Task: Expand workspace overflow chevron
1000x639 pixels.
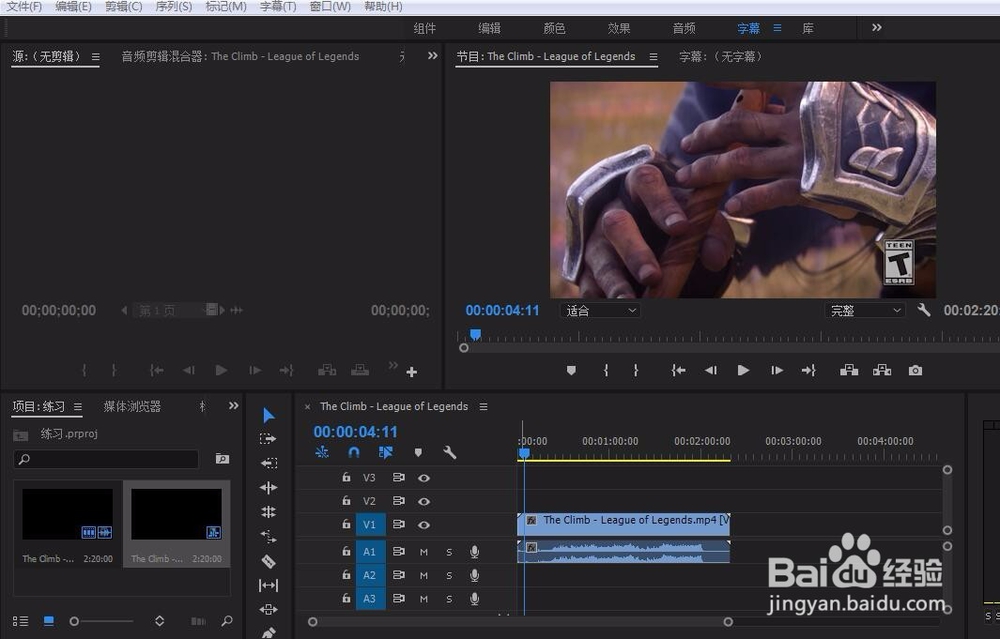Action: point(876,27)
